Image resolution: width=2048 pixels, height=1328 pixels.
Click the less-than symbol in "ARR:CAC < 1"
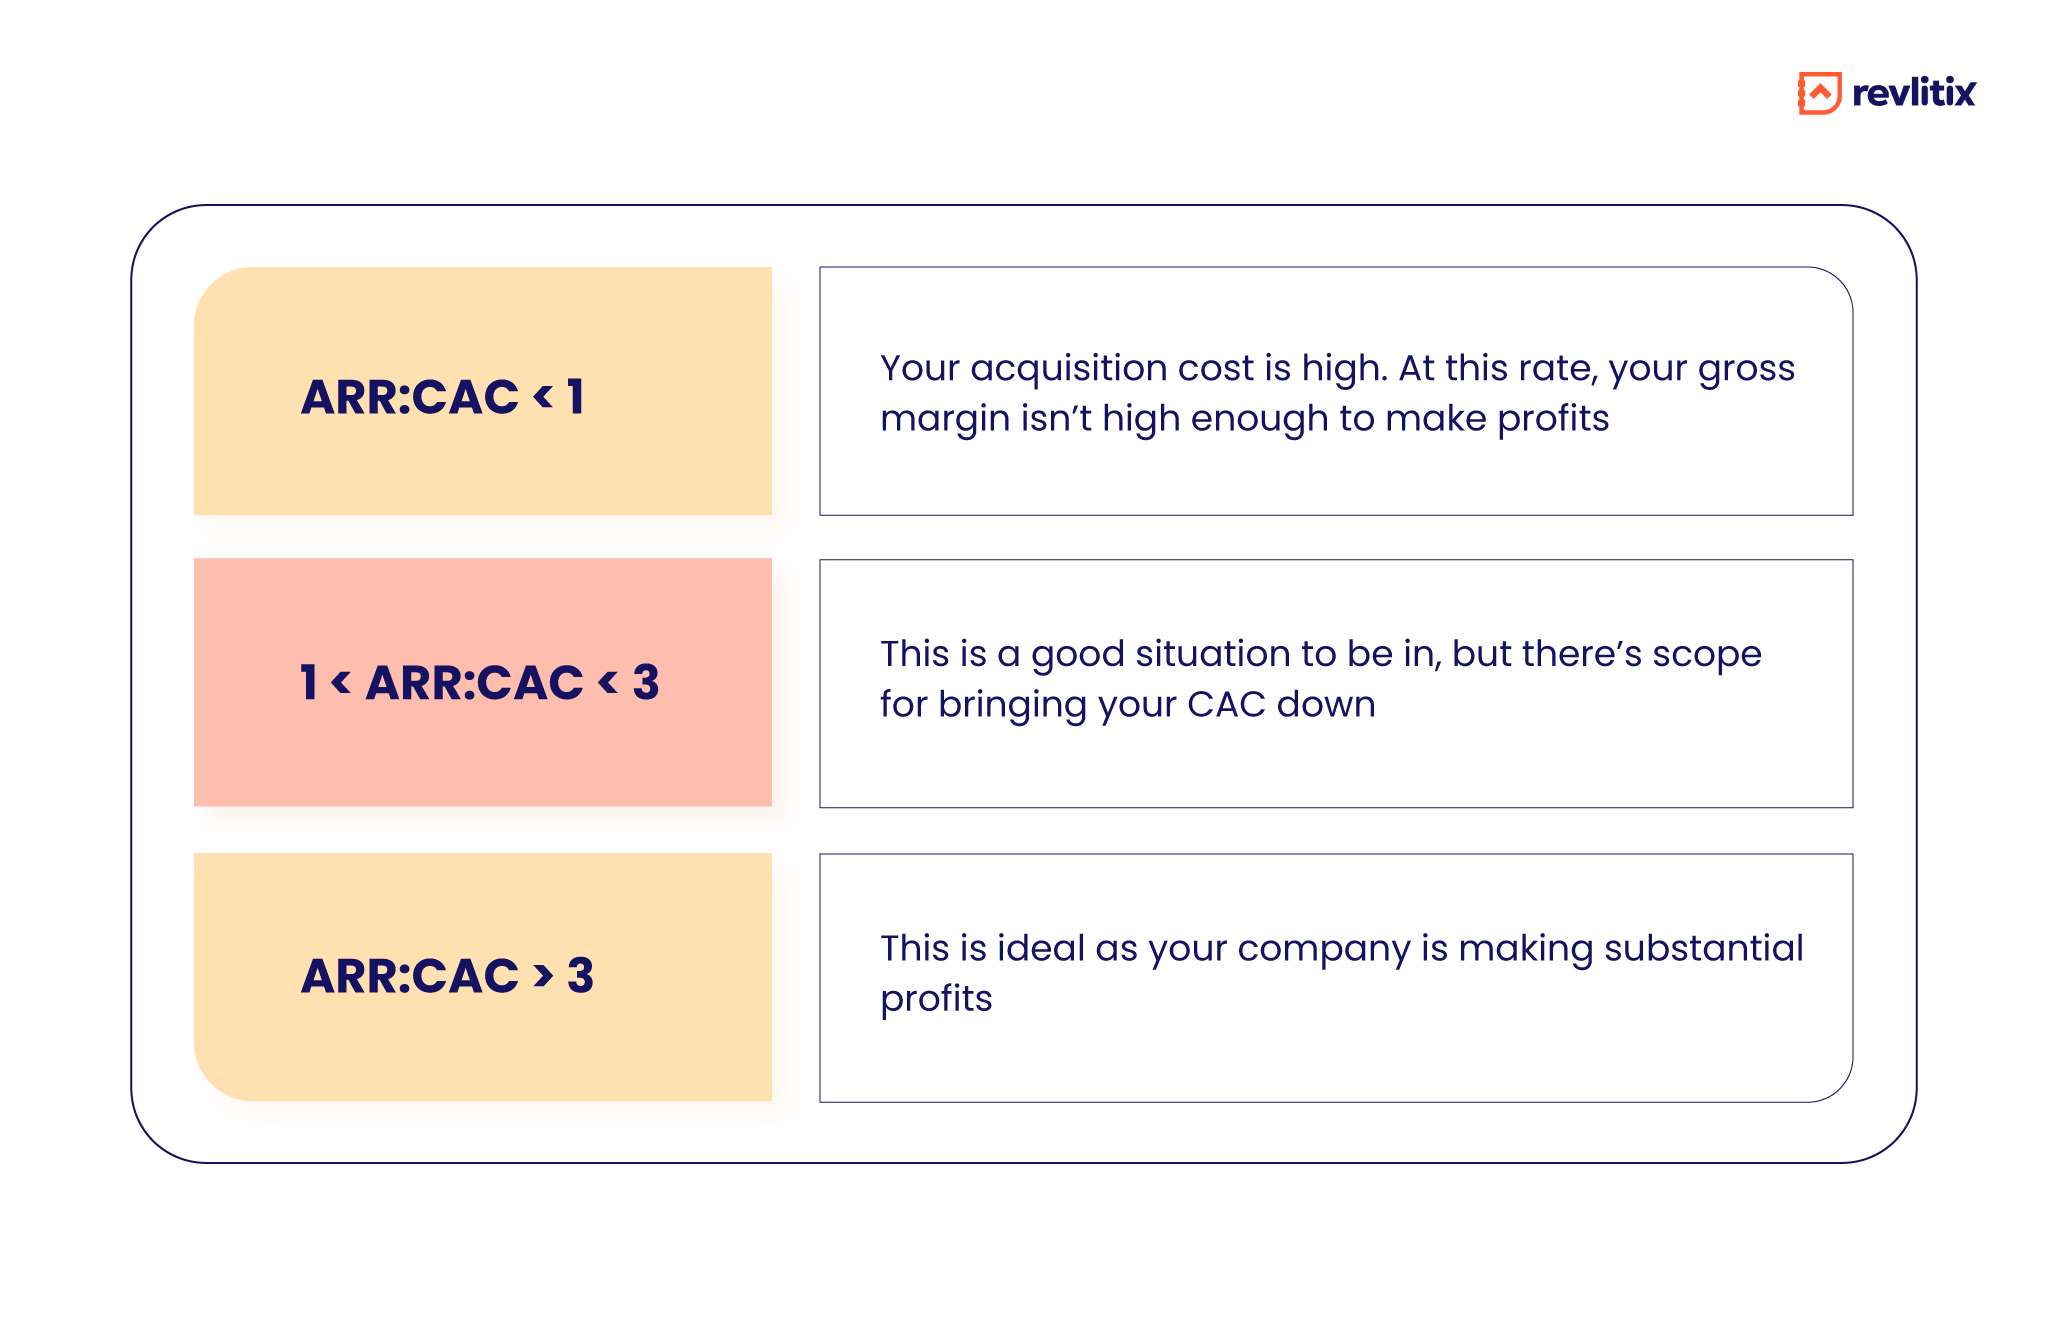543,398
